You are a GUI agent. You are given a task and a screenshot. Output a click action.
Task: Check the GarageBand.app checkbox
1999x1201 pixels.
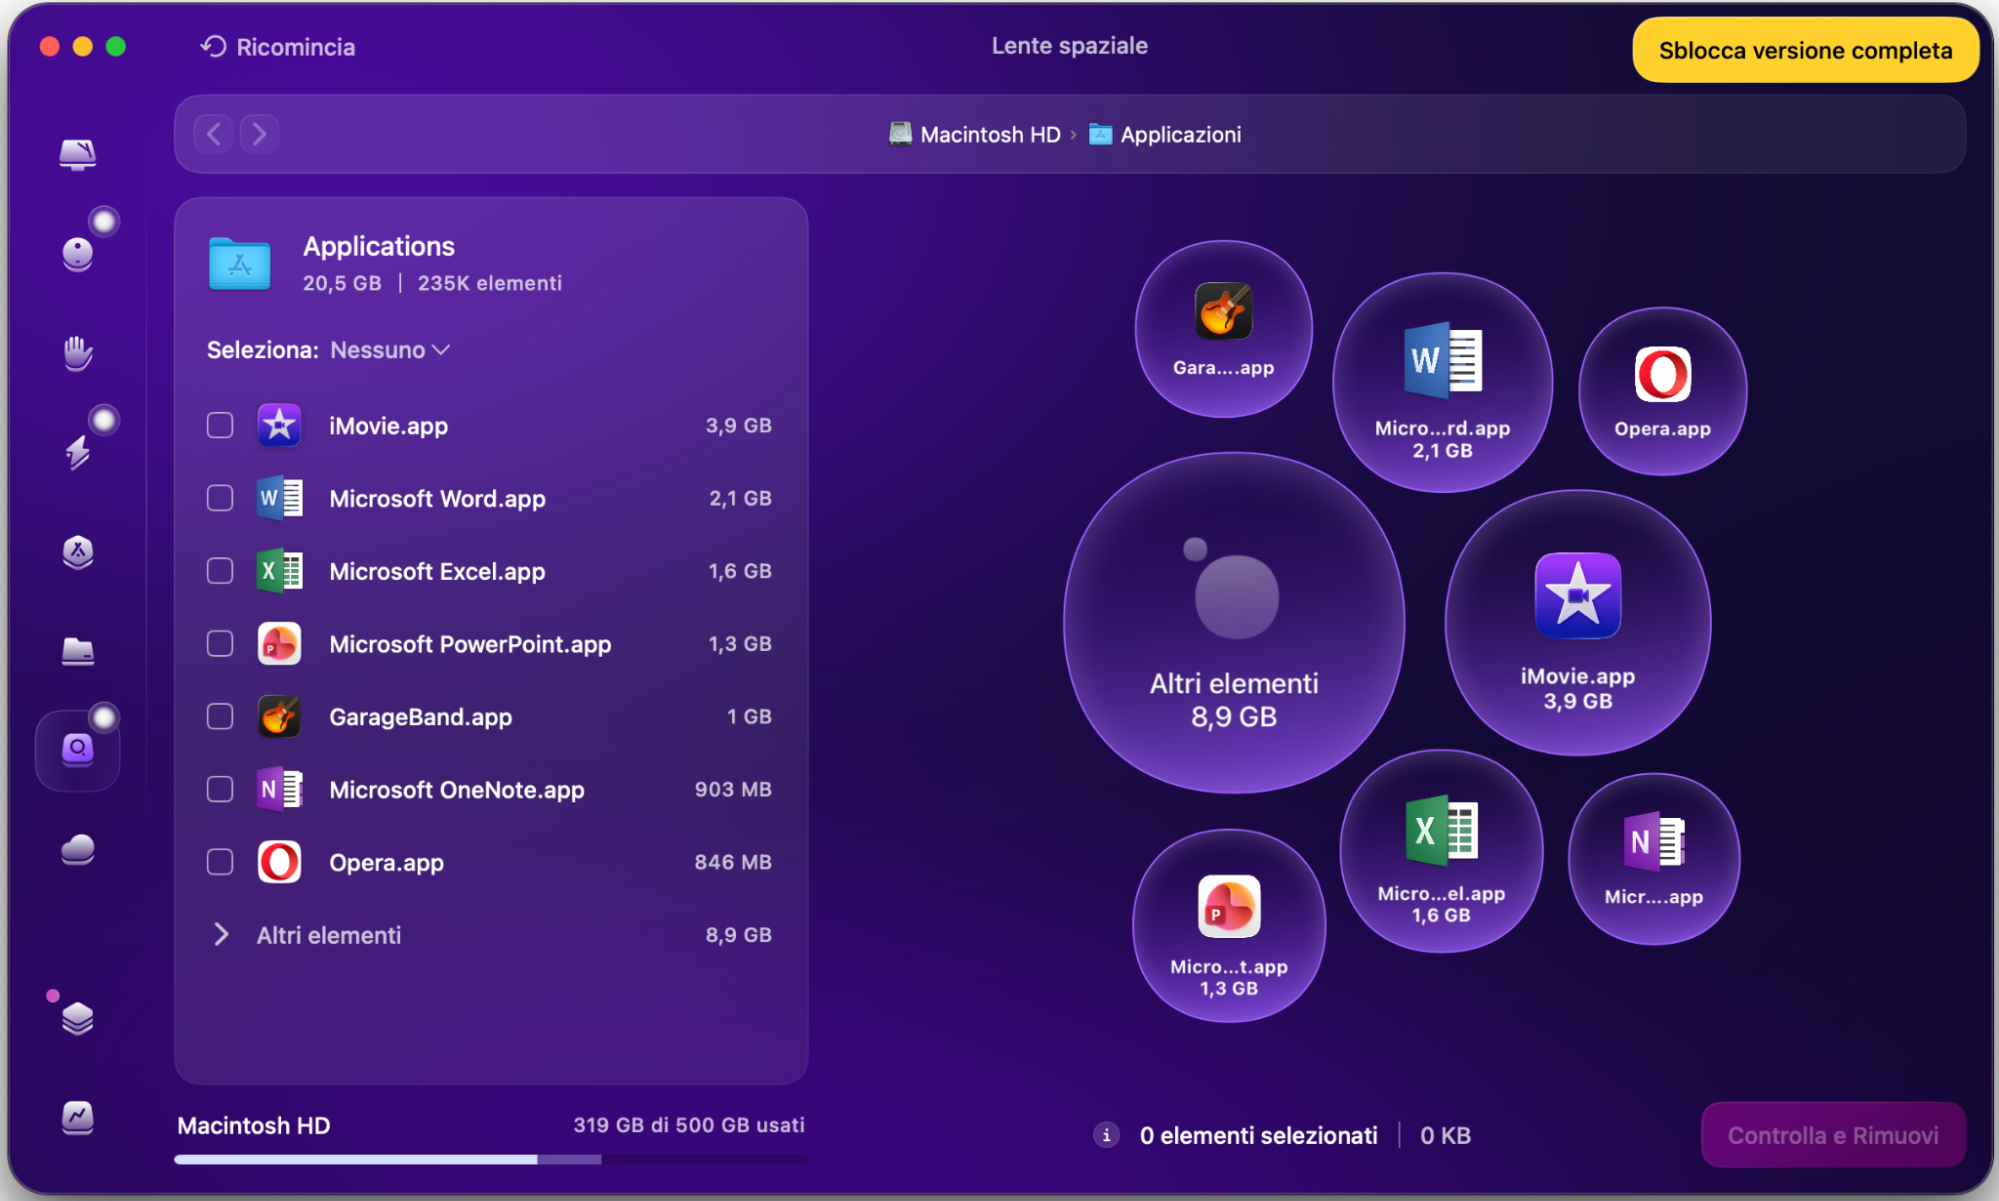220,717
